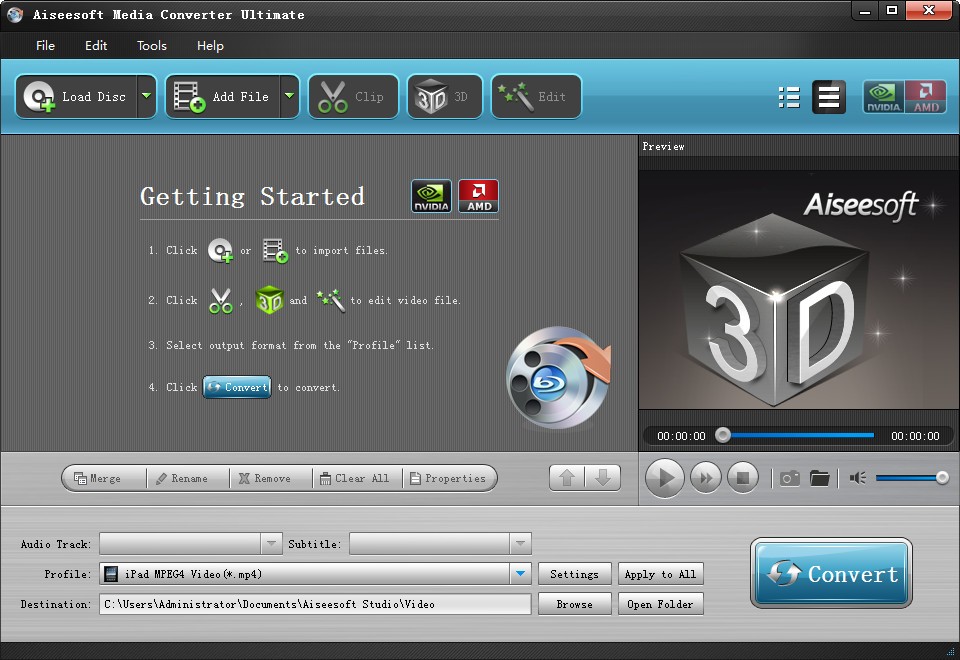Open the snapshot folder icon

(x=819, y=478)
